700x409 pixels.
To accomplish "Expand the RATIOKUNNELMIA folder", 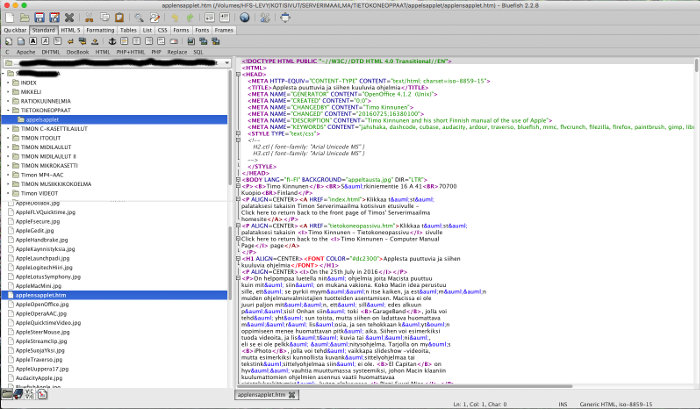I will pyautogui.click(x=8, y=101).
